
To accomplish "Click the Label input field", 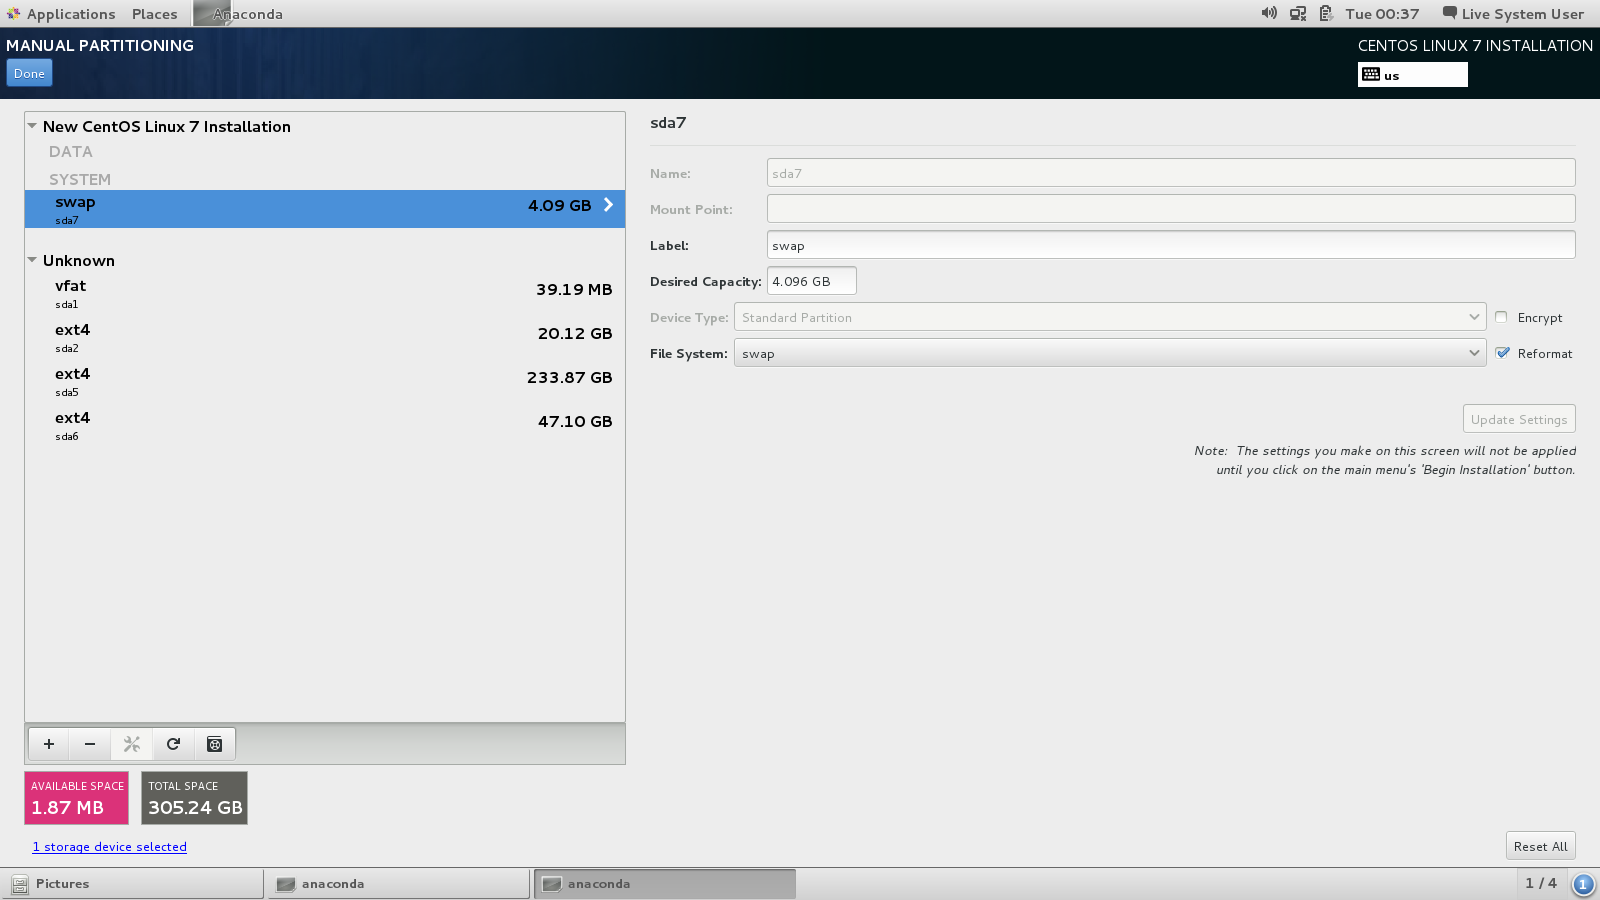I will (x=1171, y=245).
